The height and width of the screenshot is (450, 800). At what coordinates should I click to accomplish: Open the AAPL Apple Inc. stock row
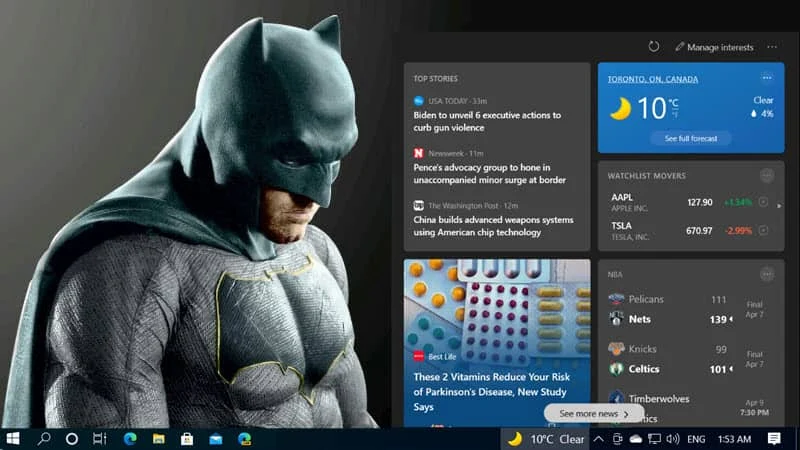pyautogui.click(x=689, y=203)
